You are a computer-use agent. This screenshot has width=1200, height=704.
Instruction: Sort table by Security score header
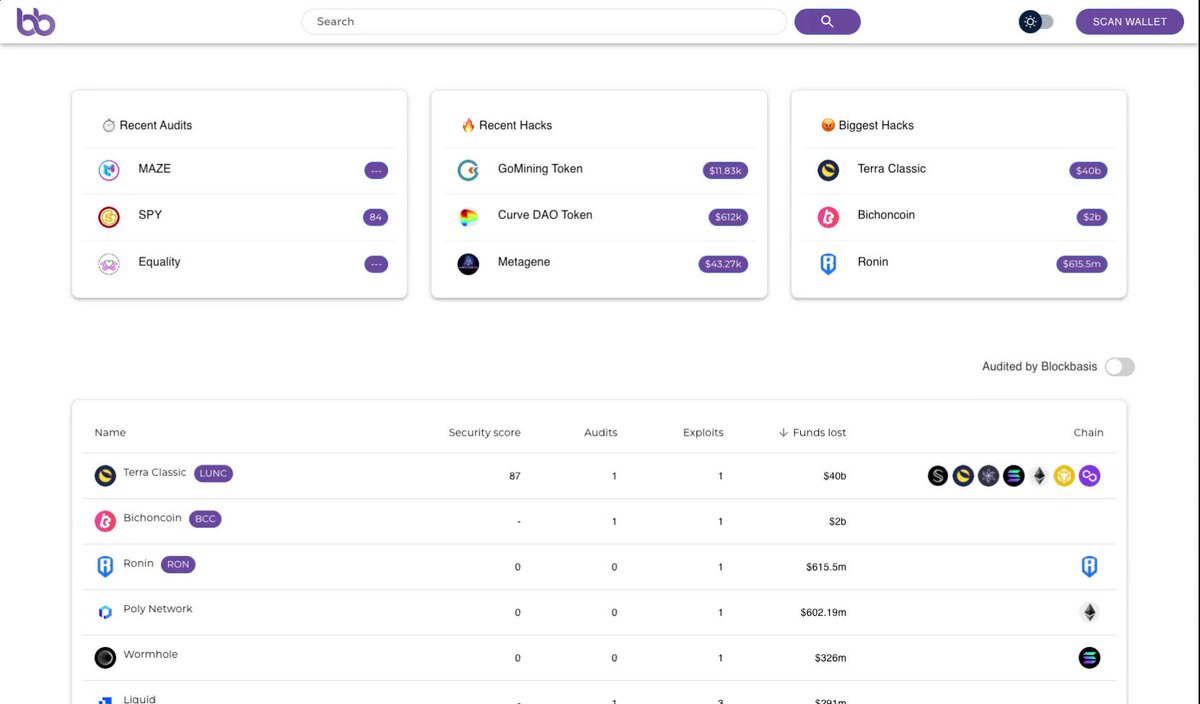(x=484, y=433)
